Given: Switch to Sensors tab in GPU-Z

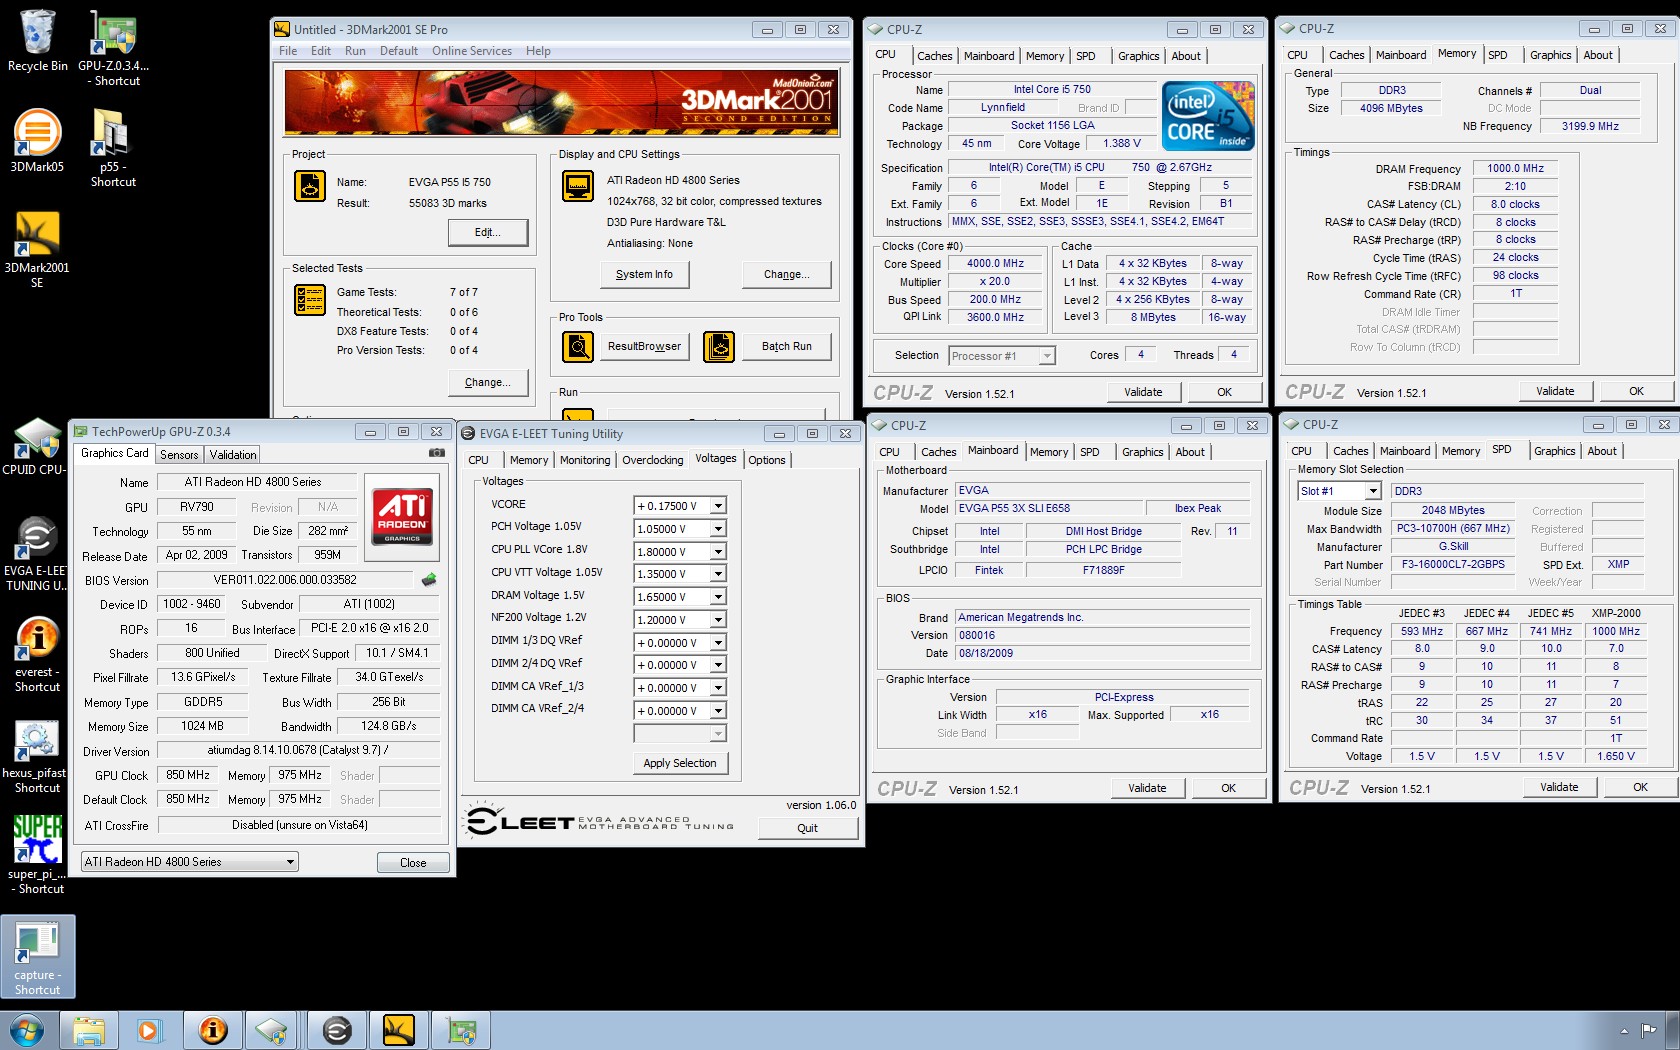Looking at the screenshot, I should [x=179, y=455].
